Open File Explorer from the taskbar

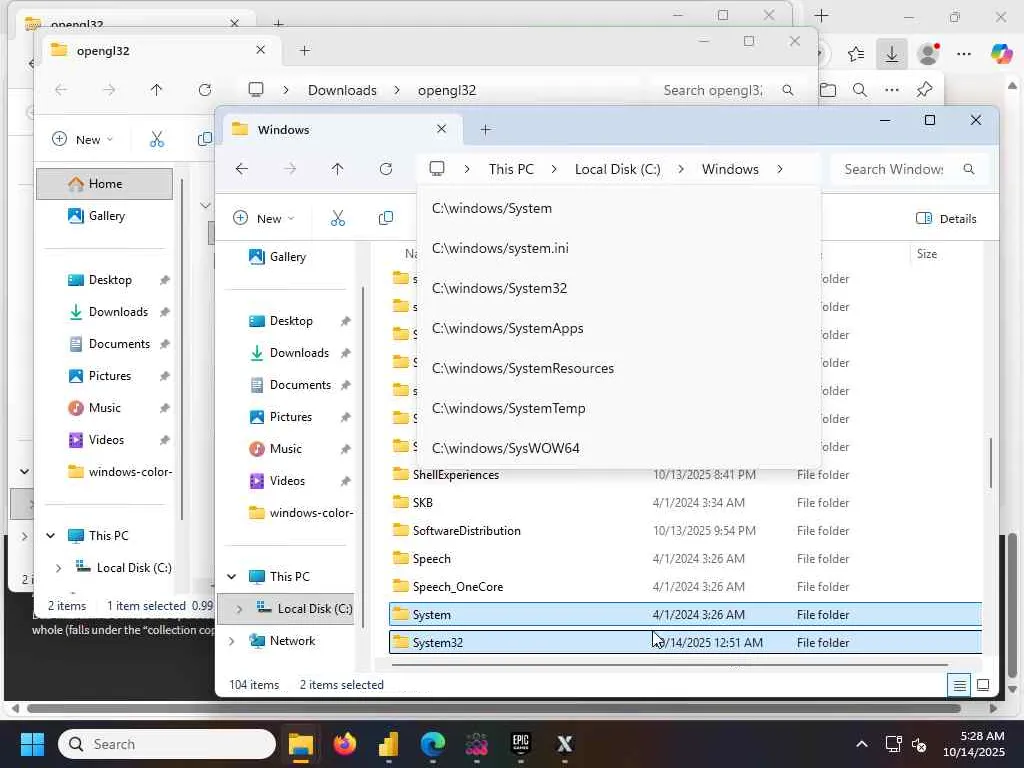301,744
